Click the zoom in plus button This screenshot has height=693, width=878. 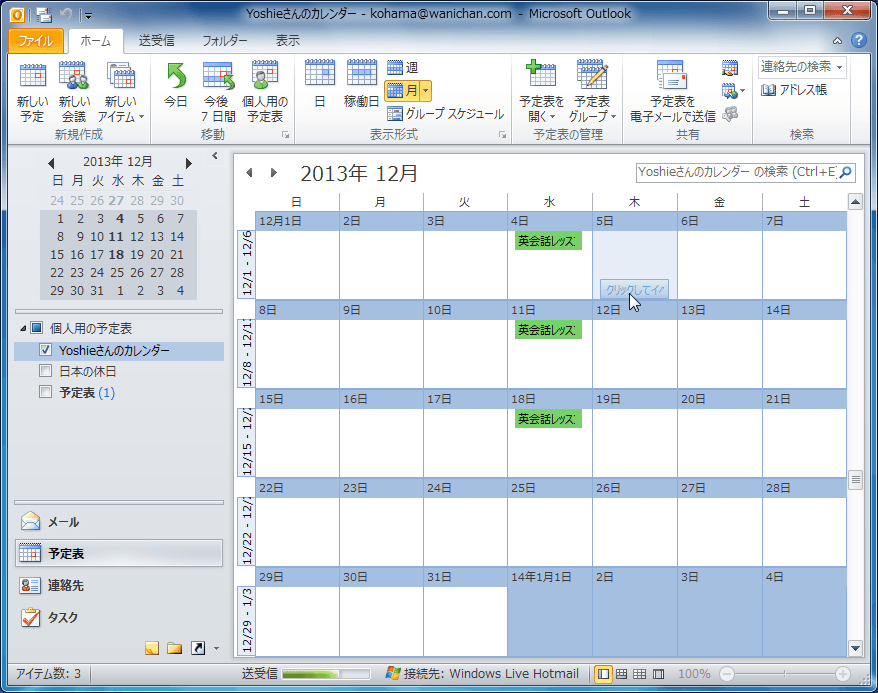[x=842, y=673]
